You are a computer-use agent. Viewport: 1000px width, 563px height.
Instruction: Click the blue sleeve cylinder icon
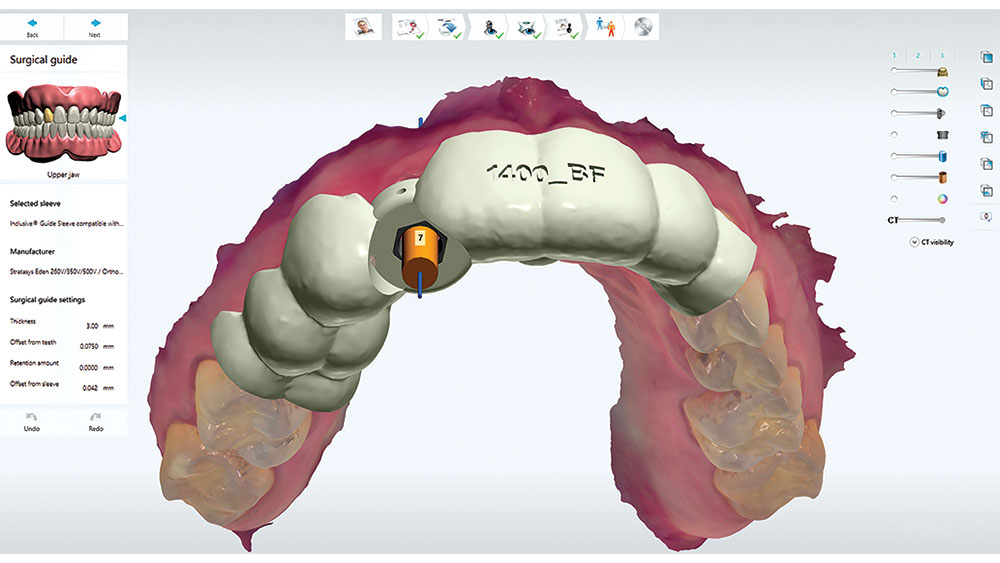click(x=943, y=156)
